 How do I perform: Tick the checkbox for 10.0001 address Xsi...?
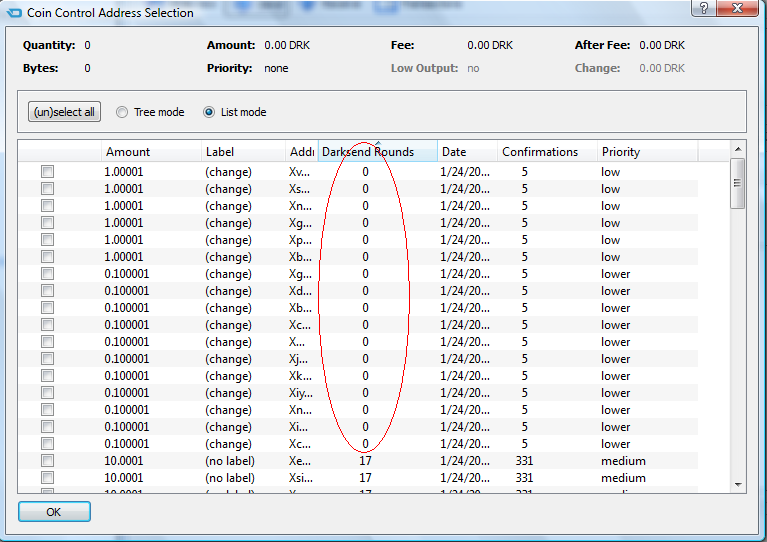click(x=47, y=477)
